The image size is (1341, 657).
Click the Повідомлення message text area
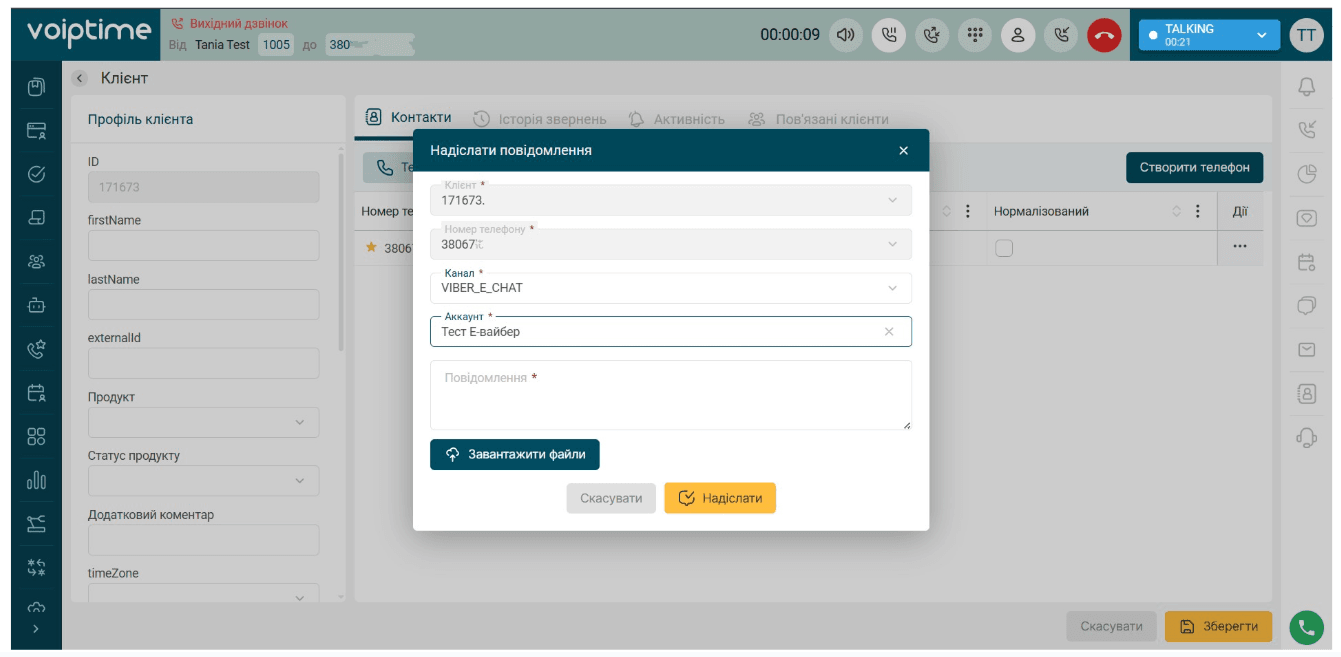(x=670, y=395)
